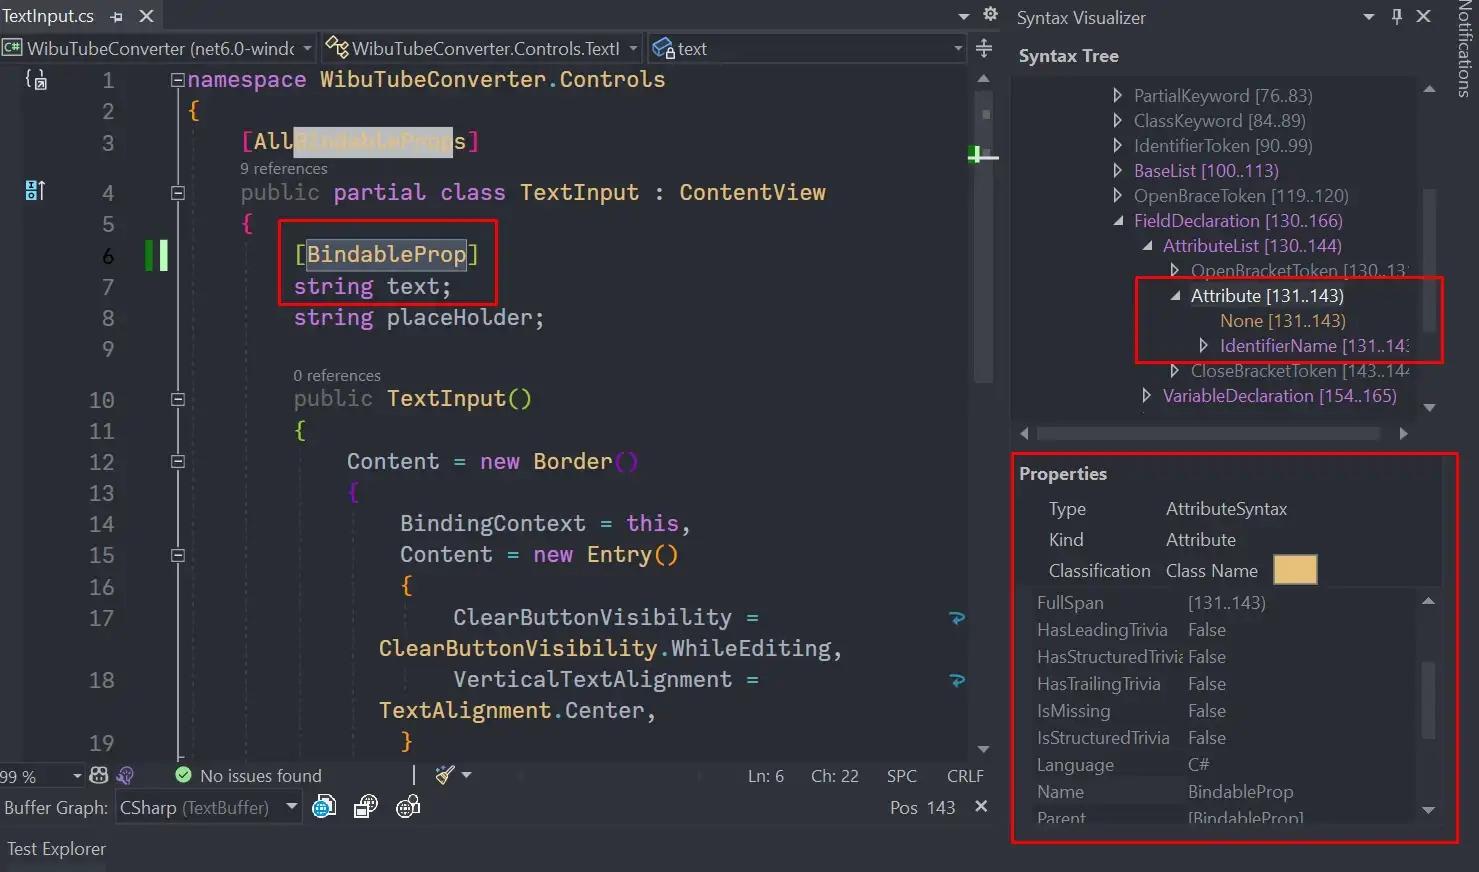Click the split editor window icon
The image size is (1479, 872).
point(984,48)
